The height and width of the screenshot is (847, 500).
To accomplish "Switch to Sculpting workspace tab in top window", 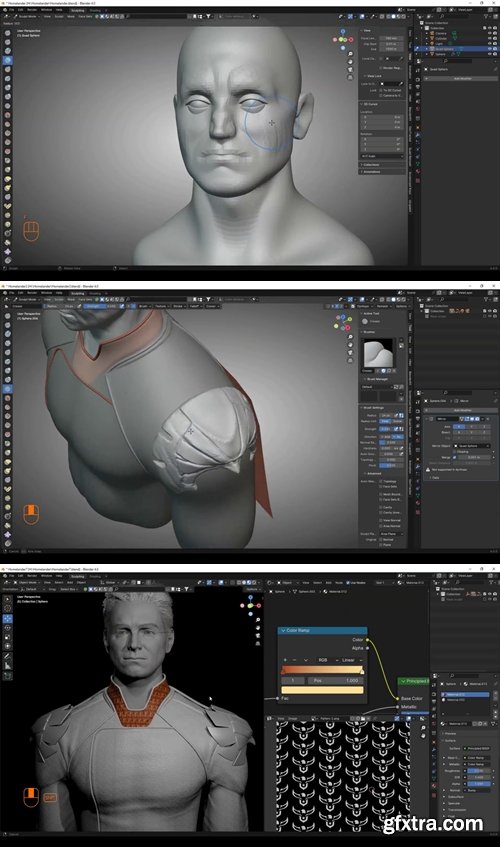I will pos(78,10).
